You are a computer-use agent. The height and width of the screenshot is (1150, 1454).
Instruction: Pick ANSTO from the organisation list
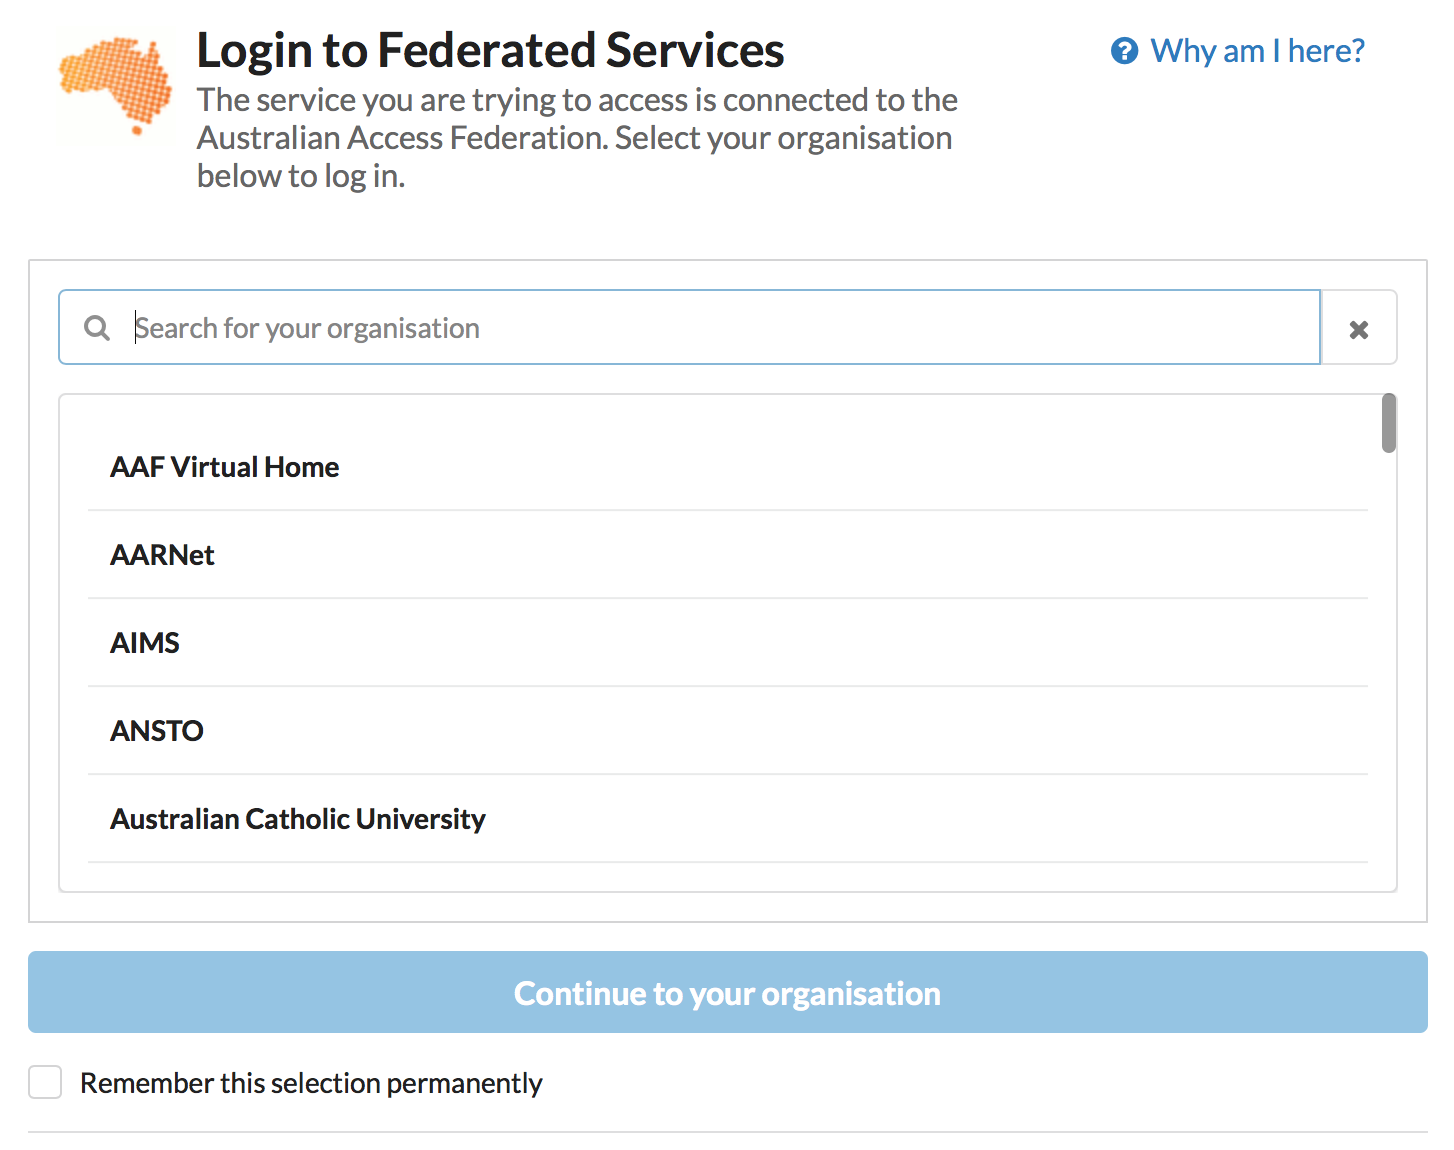157,731
